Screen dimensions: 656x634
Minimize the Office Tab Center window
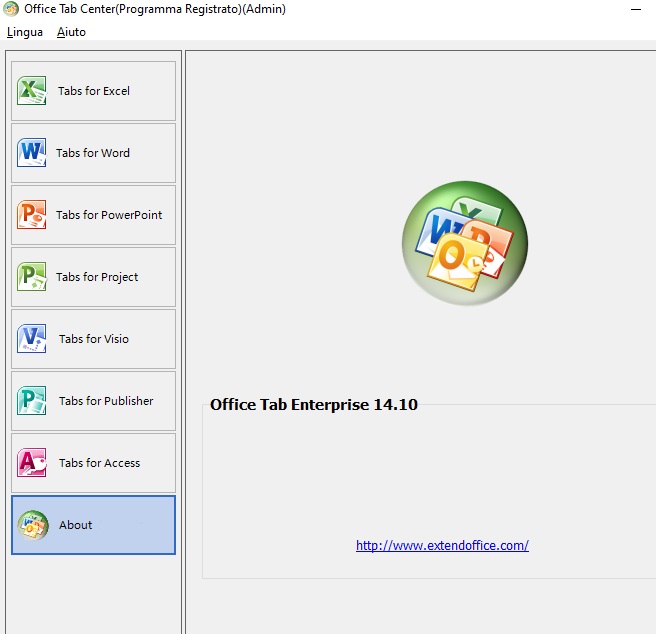636,9
